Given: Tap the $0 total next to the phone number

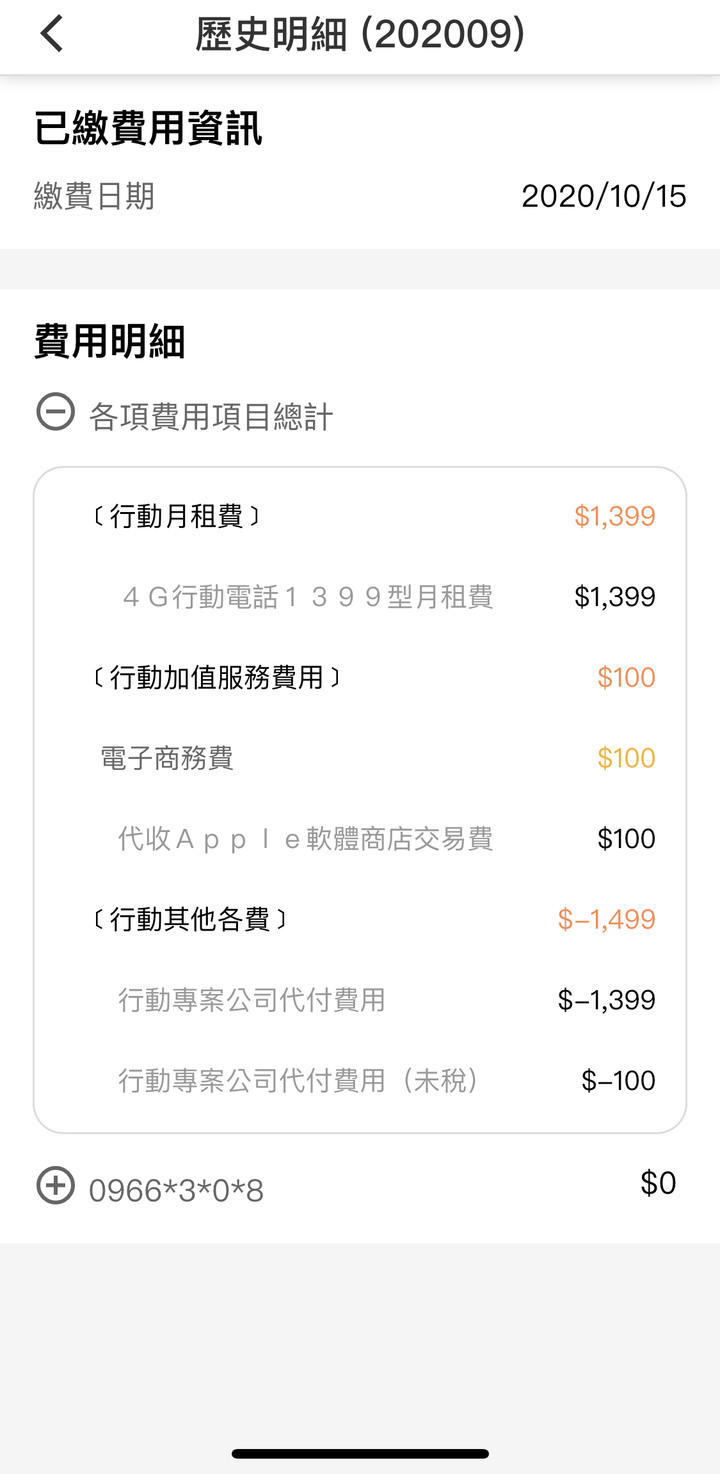Looking at the screenshot, I should (x=658, y=1183).
